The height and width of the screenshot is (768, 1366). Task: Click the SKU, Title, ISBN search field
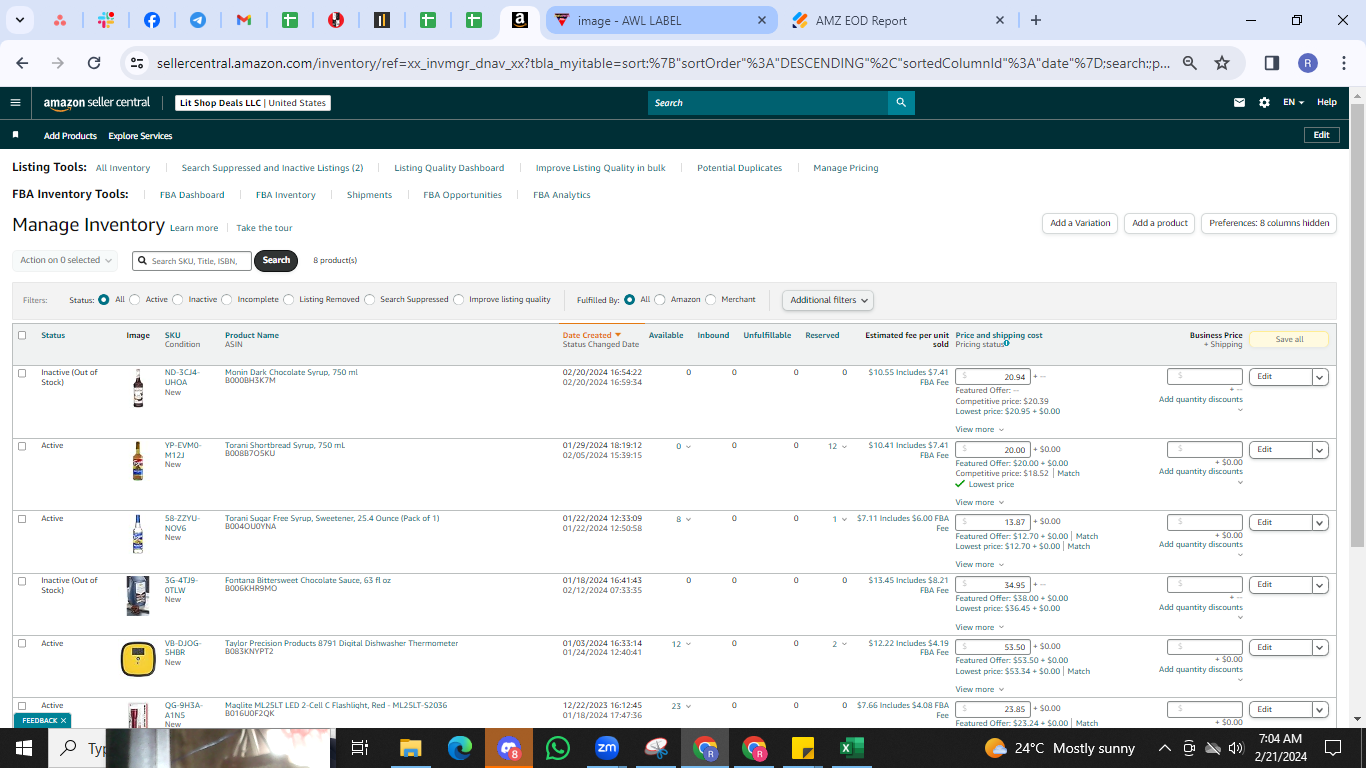click(192, 260)
